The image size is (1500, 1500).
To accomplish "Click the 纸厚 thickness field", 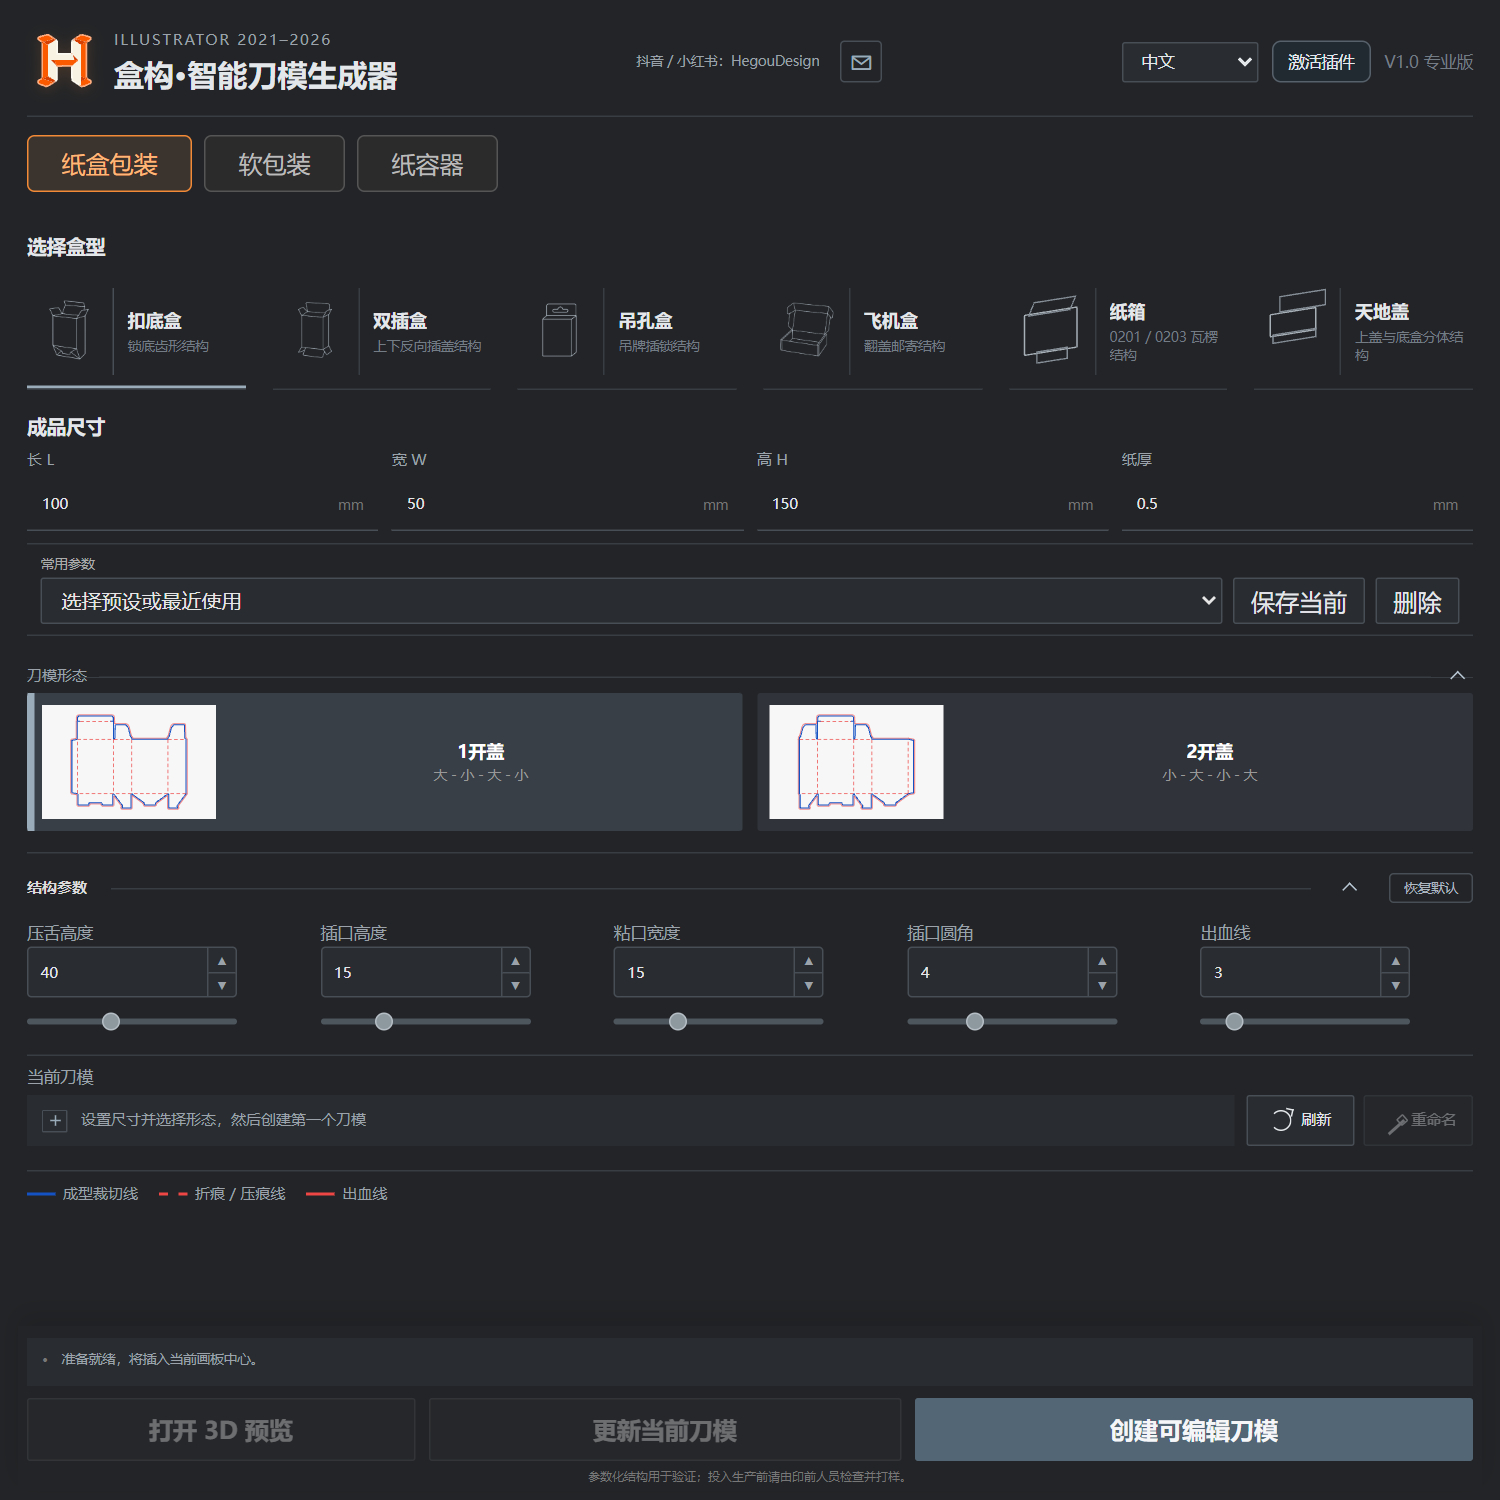I will [x=1297, y=504].
